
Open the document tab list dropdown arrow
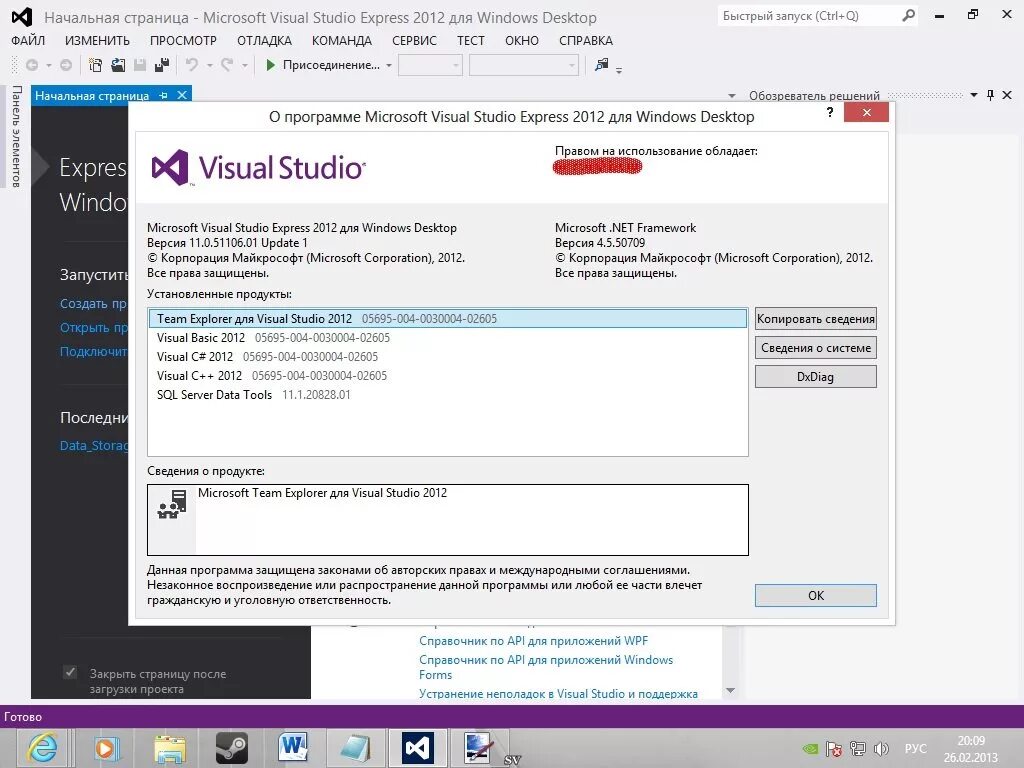[x=731, y=96]
